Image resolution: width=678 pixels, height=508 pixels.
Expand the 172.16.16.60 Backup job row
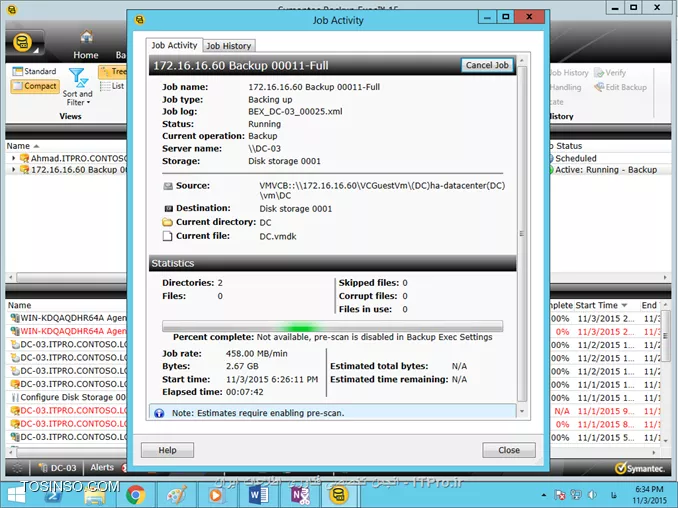[x=13, y=169]
